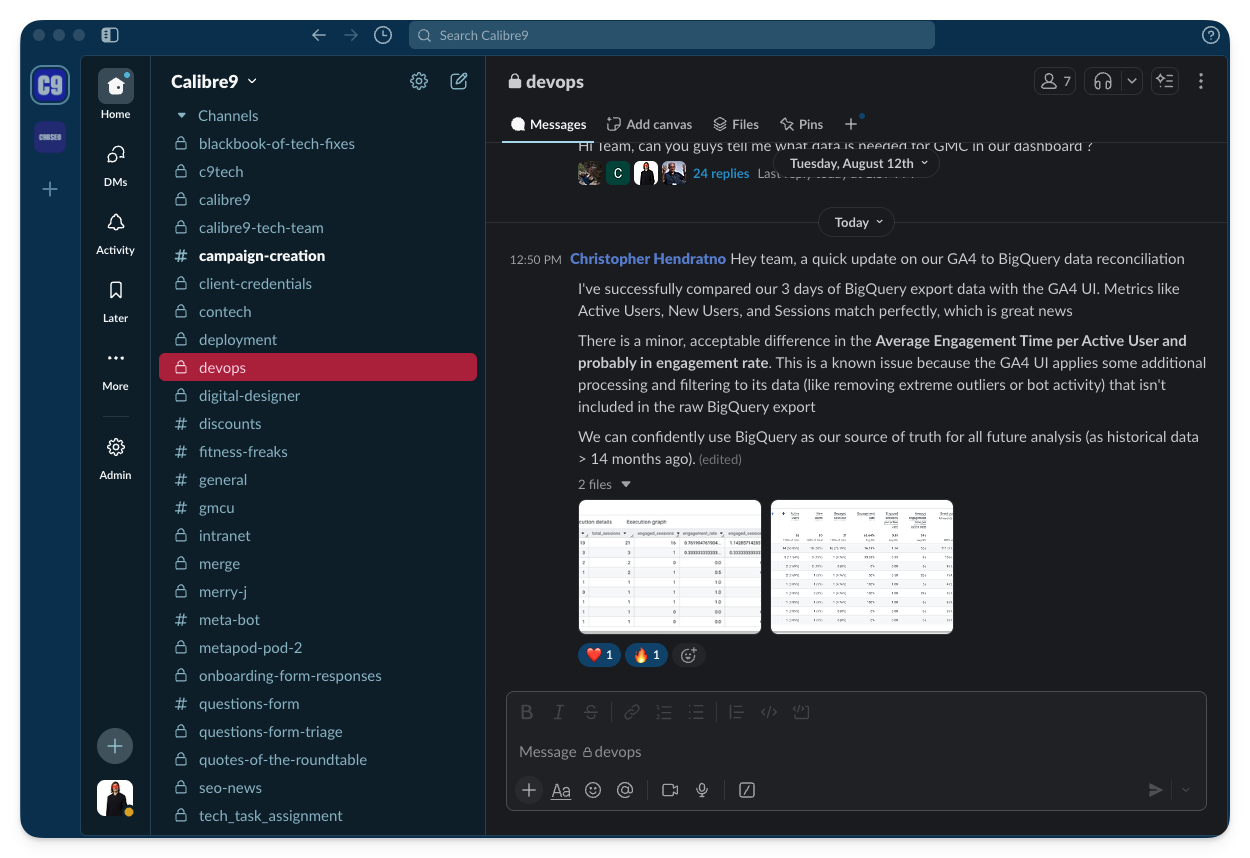Viewport: 1250px width, 858px height.
Task: Open workspace preferences gear icon
Action: click(419, 82)
